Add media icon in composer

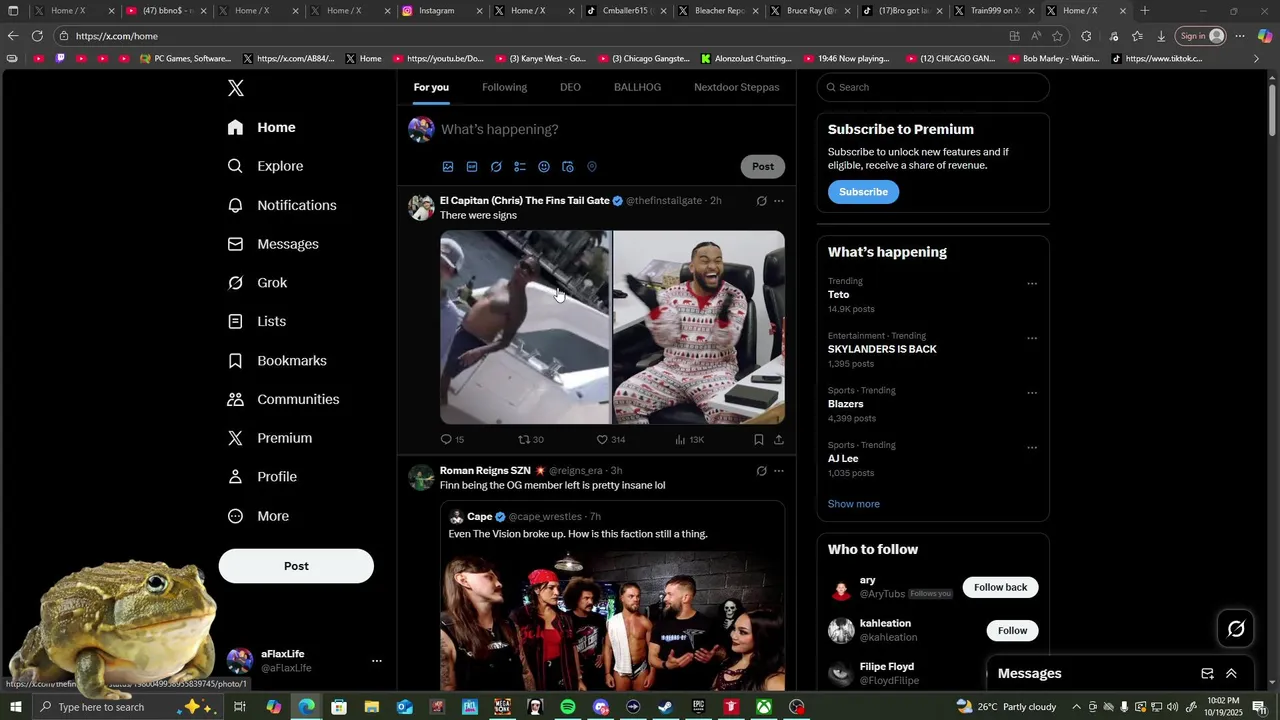pos(448,167)
